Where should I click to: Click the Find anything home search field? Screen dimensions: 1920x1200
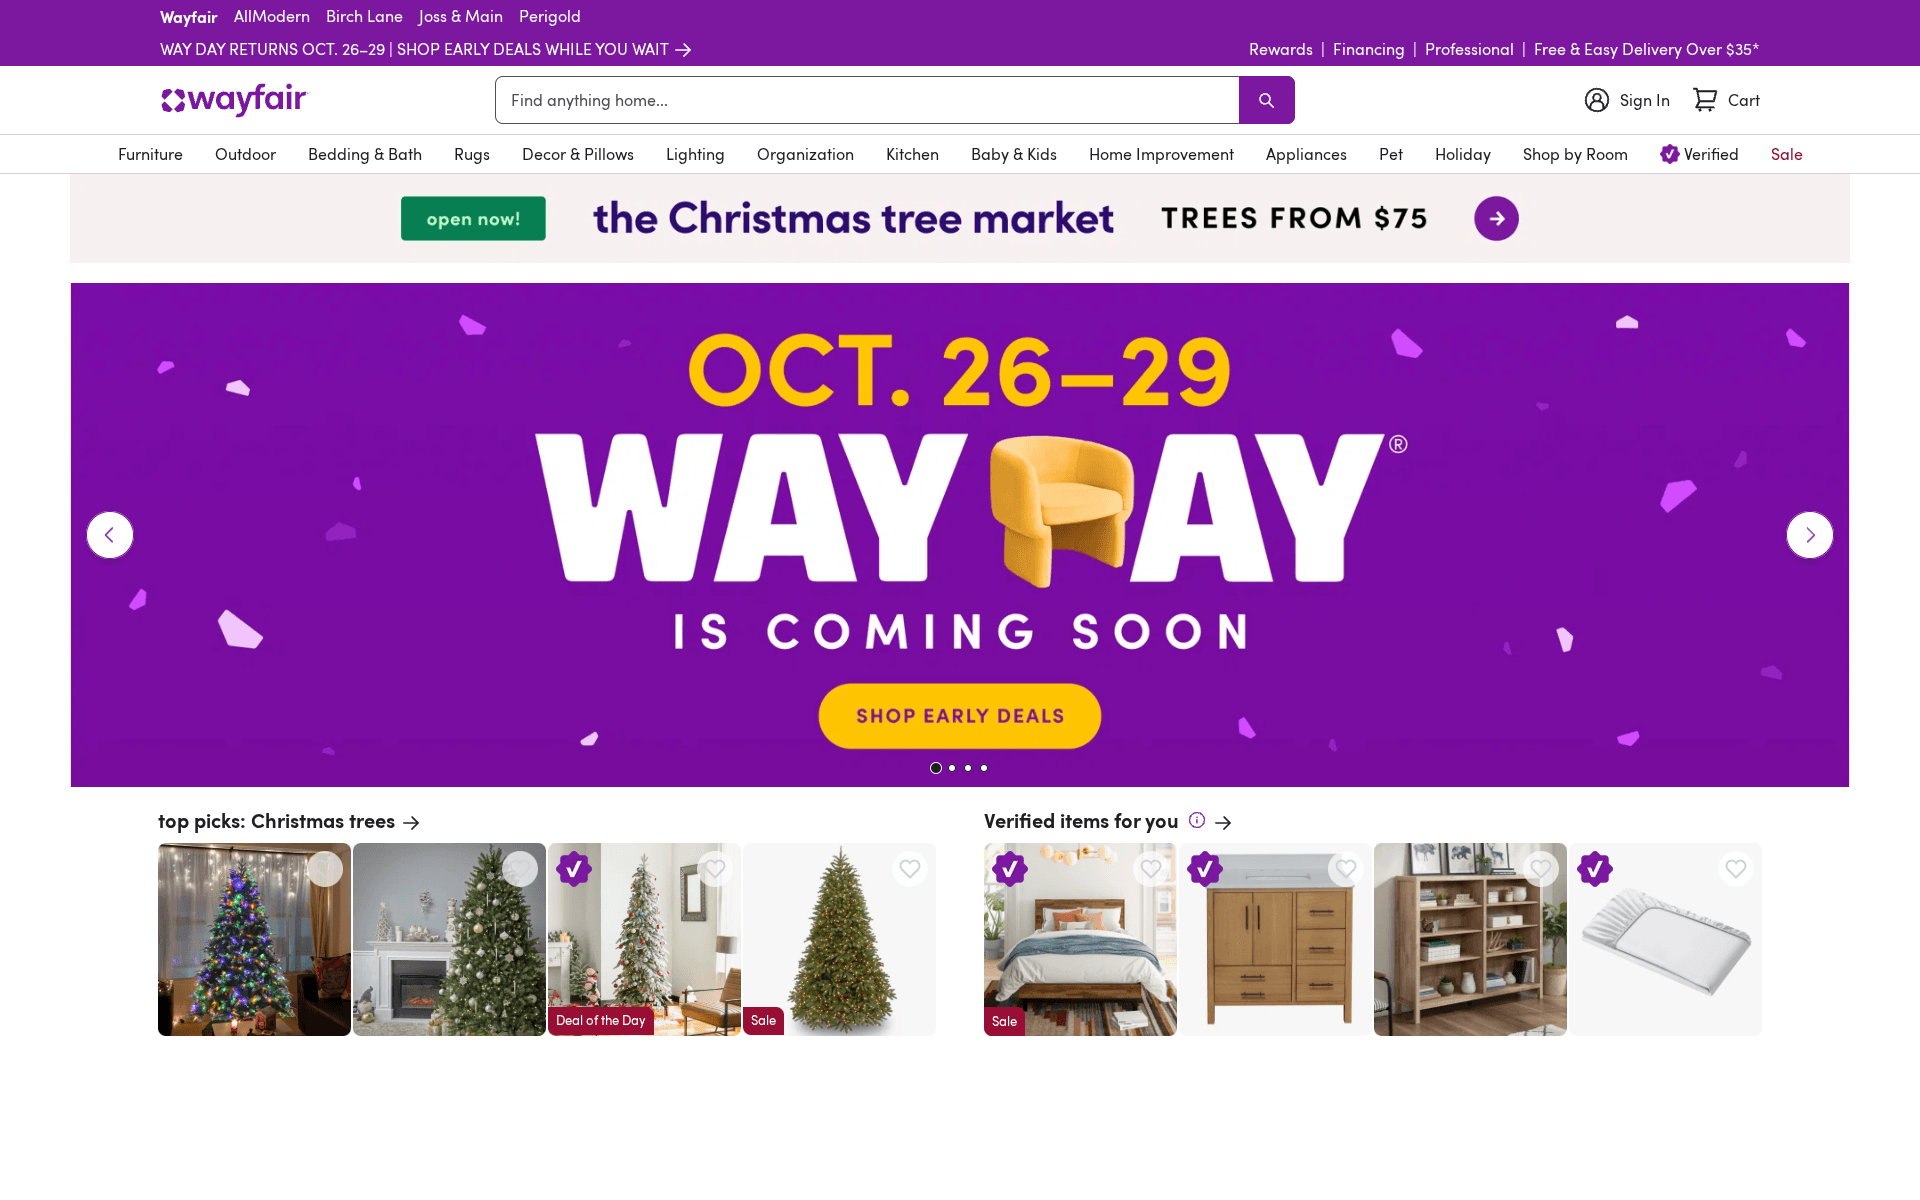867,100
